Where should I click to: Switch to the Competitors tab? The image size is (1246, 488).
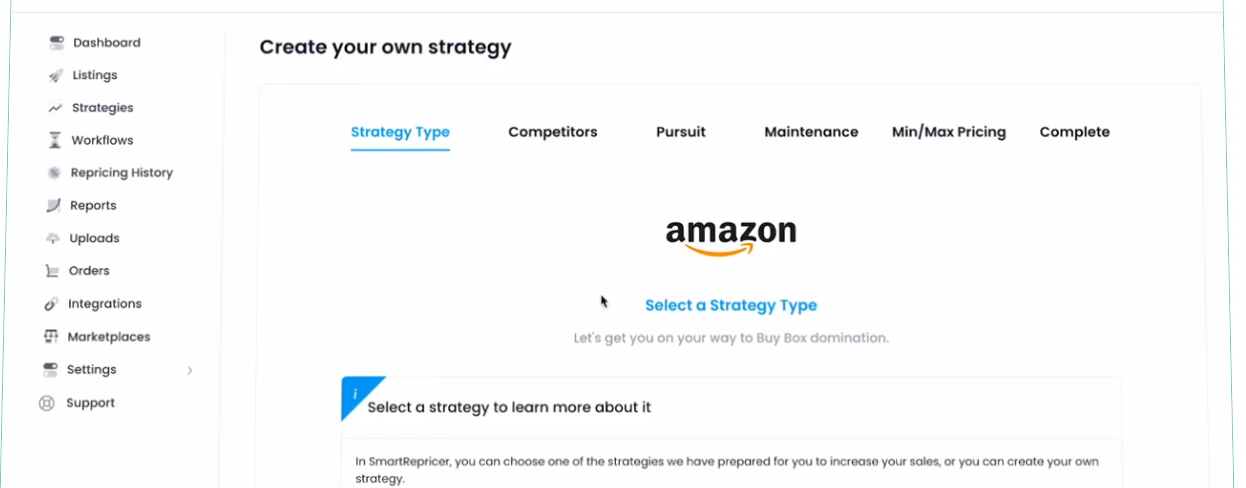click(x=552, y=132)
